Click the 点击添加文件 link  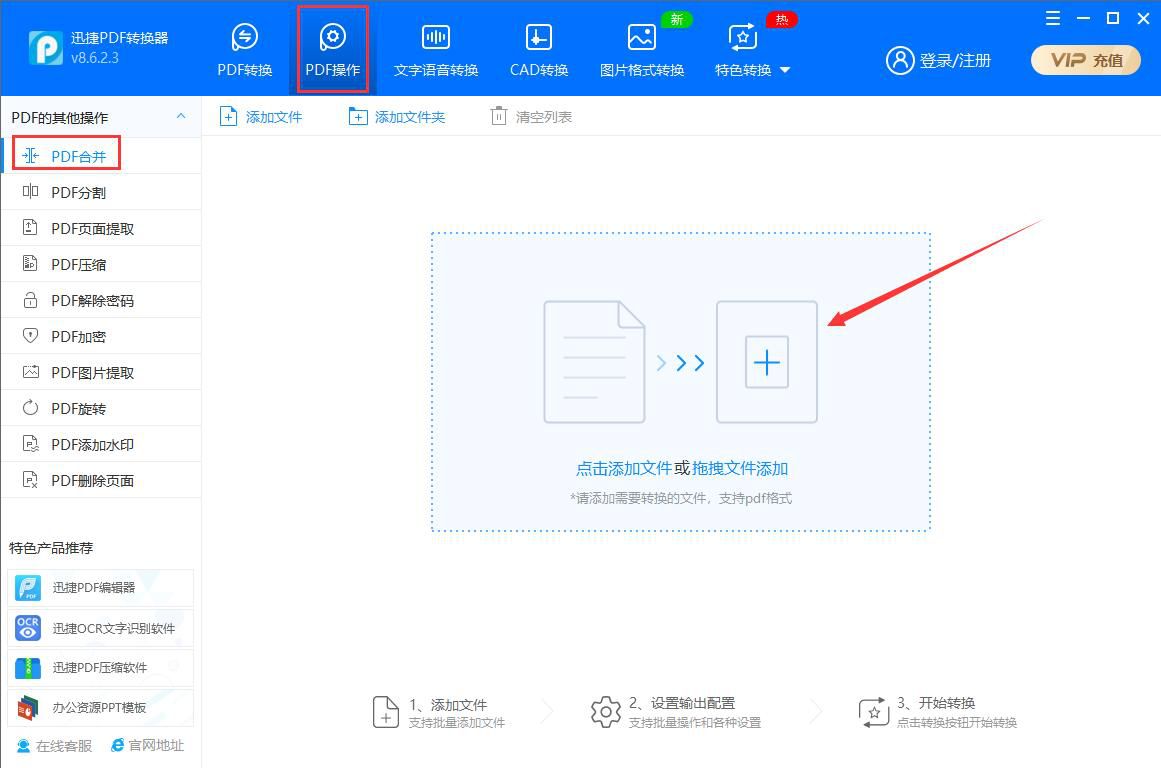tap(623, 469)
